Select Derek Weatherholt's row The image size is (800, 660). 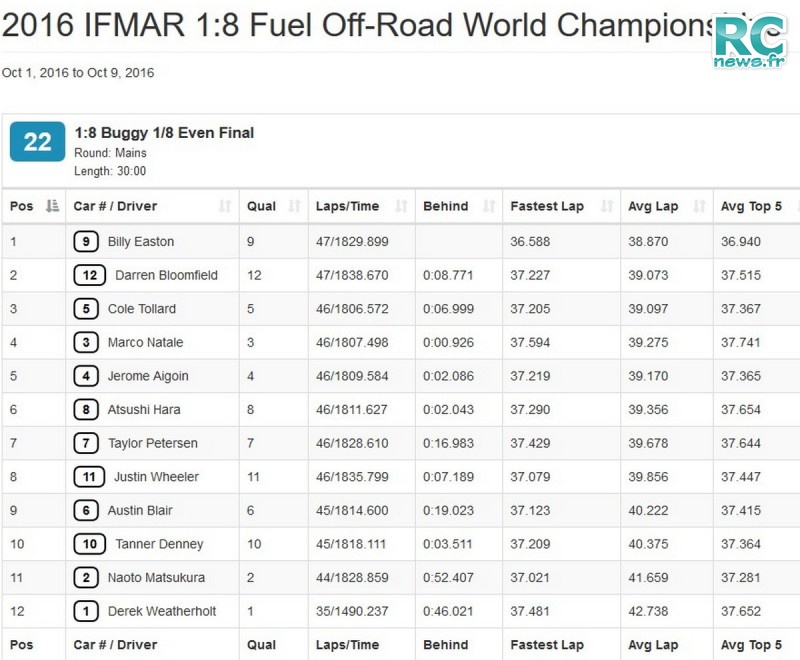click(401, 611)
